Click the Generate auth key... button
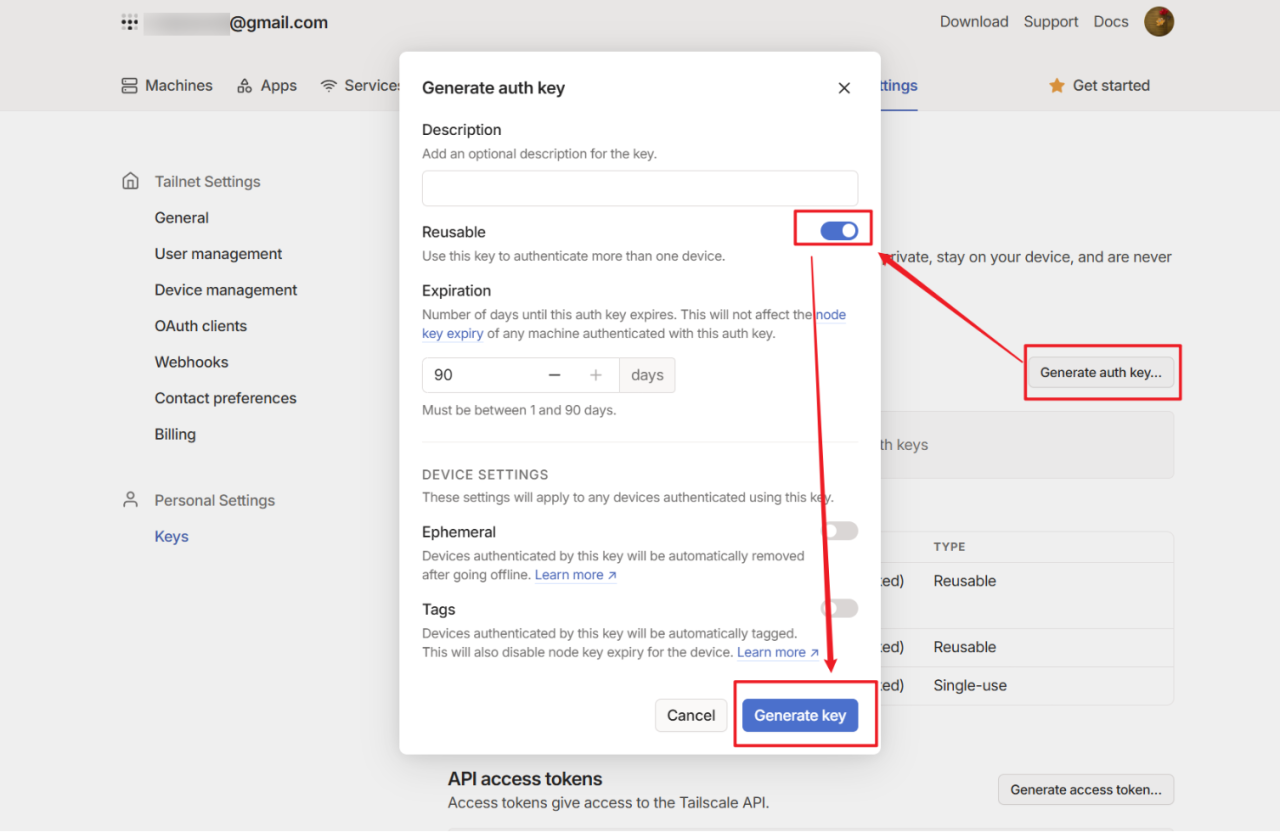 (1101, 372)
